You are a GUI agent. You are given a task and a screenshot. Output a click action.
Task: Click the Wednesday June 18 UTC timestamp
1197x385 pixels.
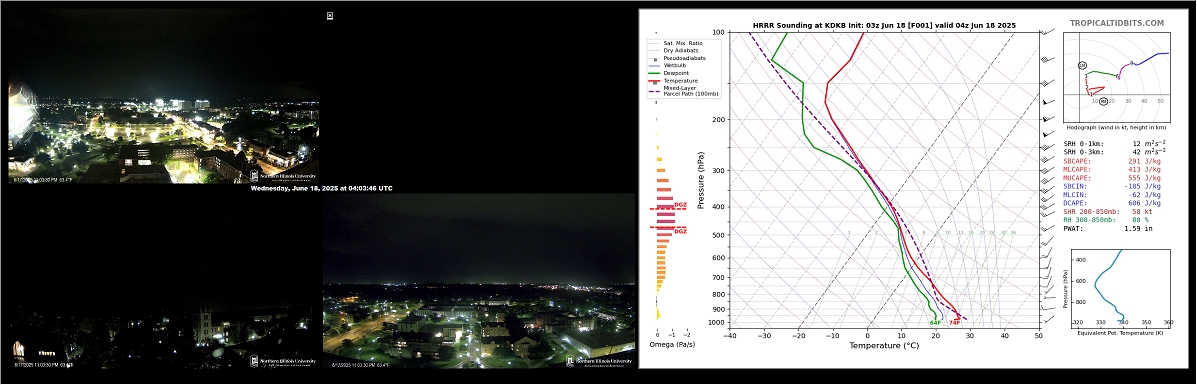click(x=321, y=188)
